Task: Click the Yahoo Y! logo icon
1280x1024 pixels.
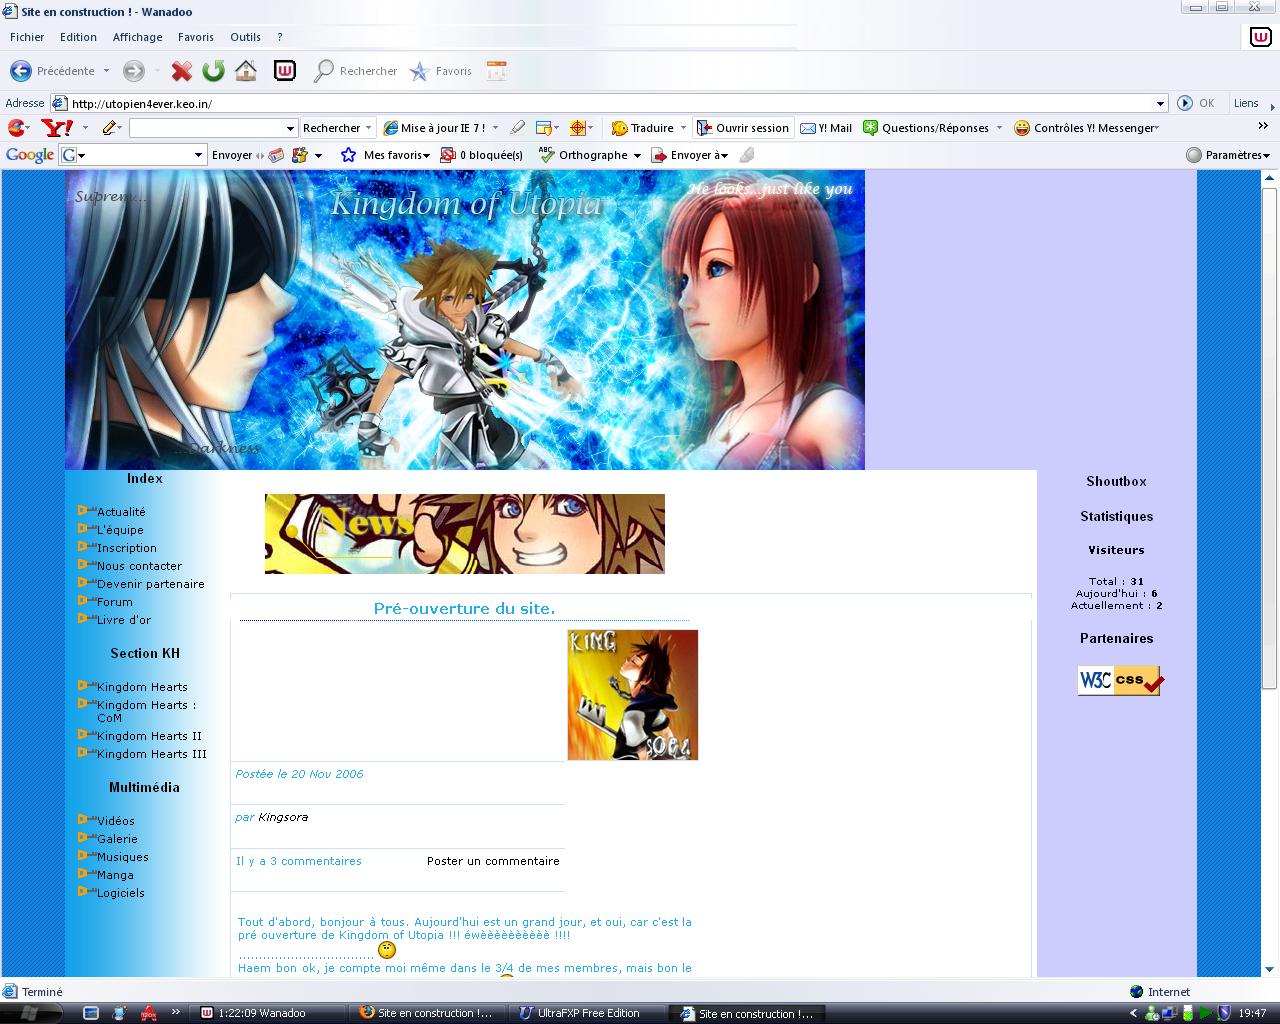Action: (56, 128)
